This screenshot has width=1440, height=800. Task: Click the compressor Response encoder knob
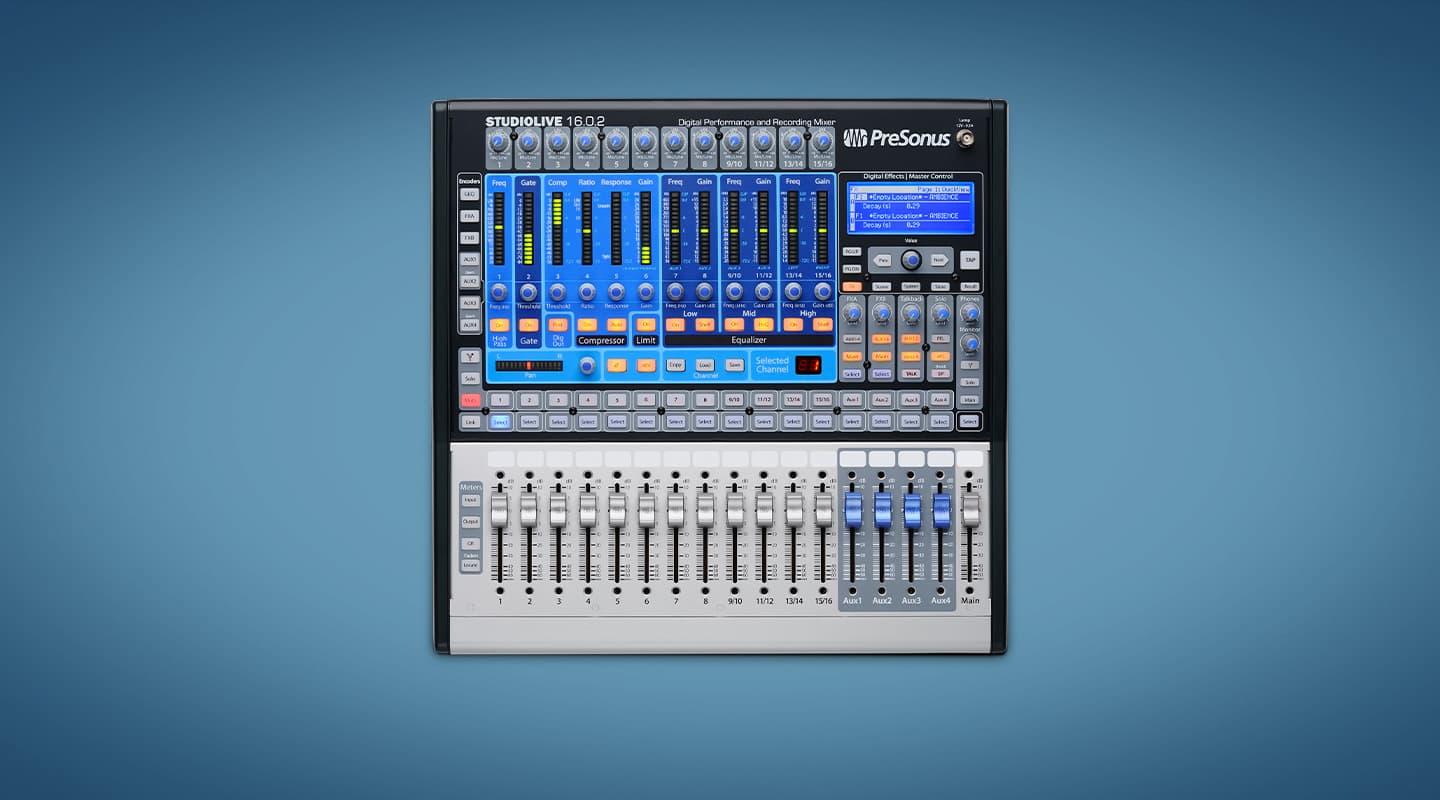click(616, 292)
